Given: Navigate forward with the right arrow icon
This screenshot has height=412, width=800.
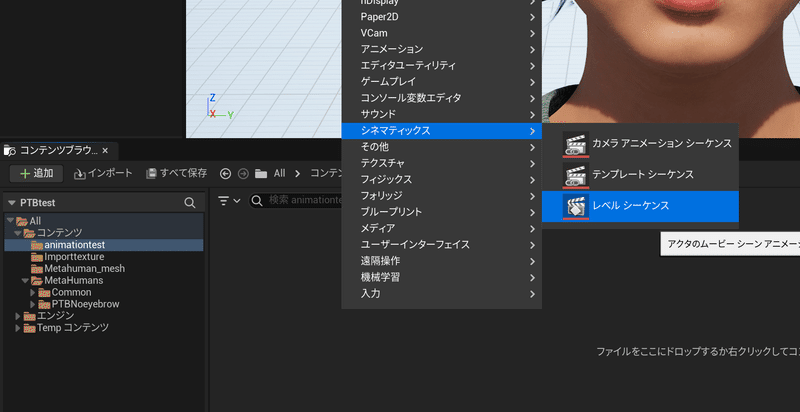Looking at the screenshot, I should pos(243,174).
